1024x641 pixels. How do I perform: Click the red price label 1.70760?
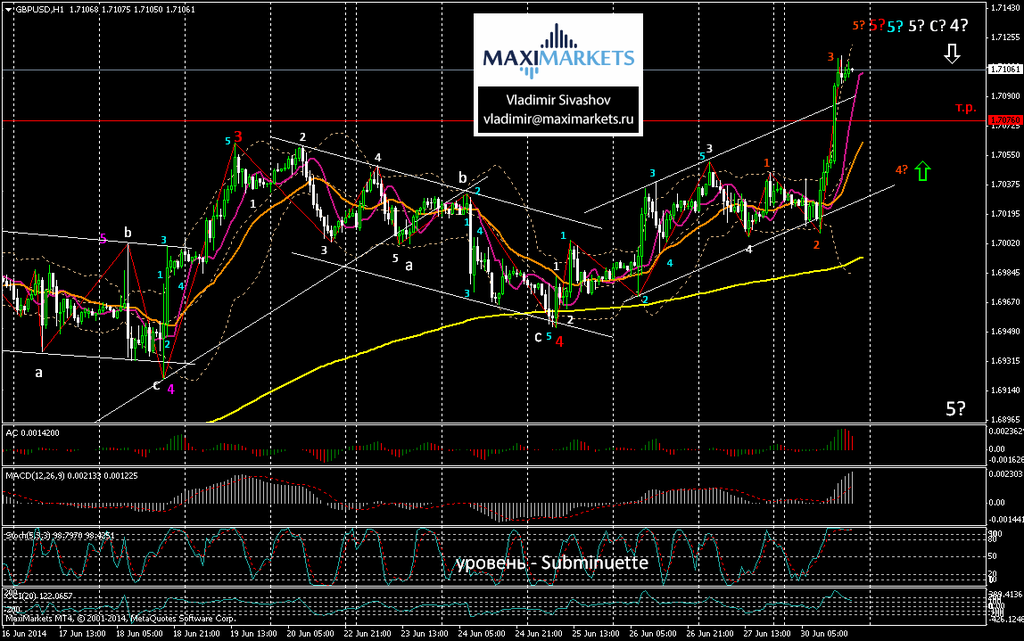tap(1006, 120)
